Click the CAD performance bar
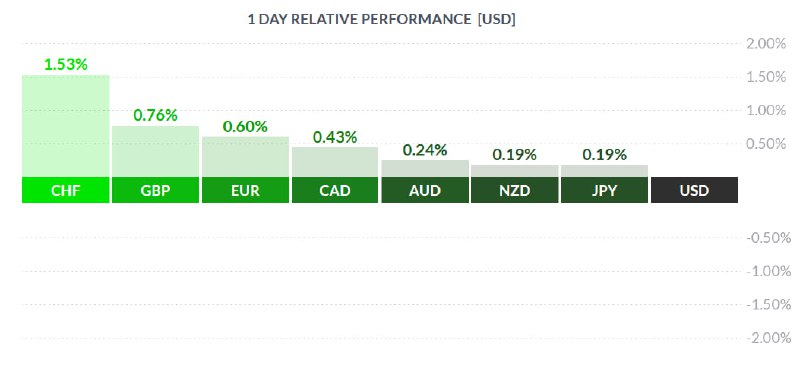The image size is (800, 365). [335, 162]
